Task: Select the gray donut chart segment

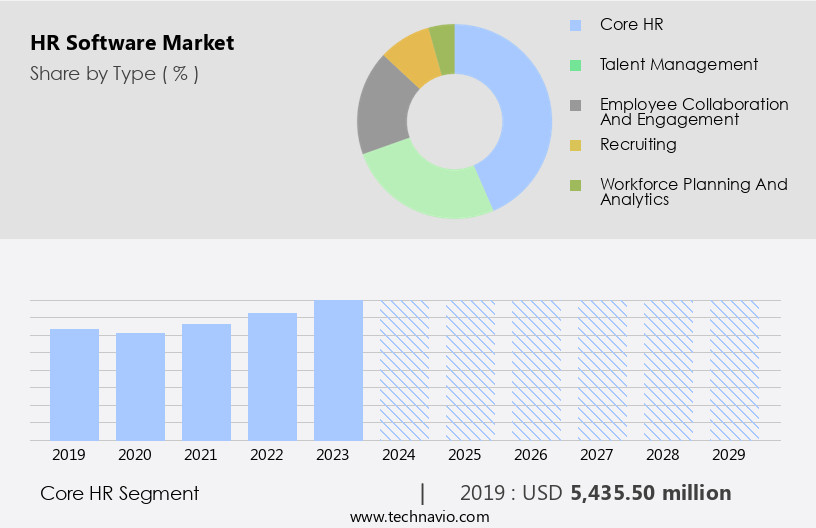Action: coord(382,110)
